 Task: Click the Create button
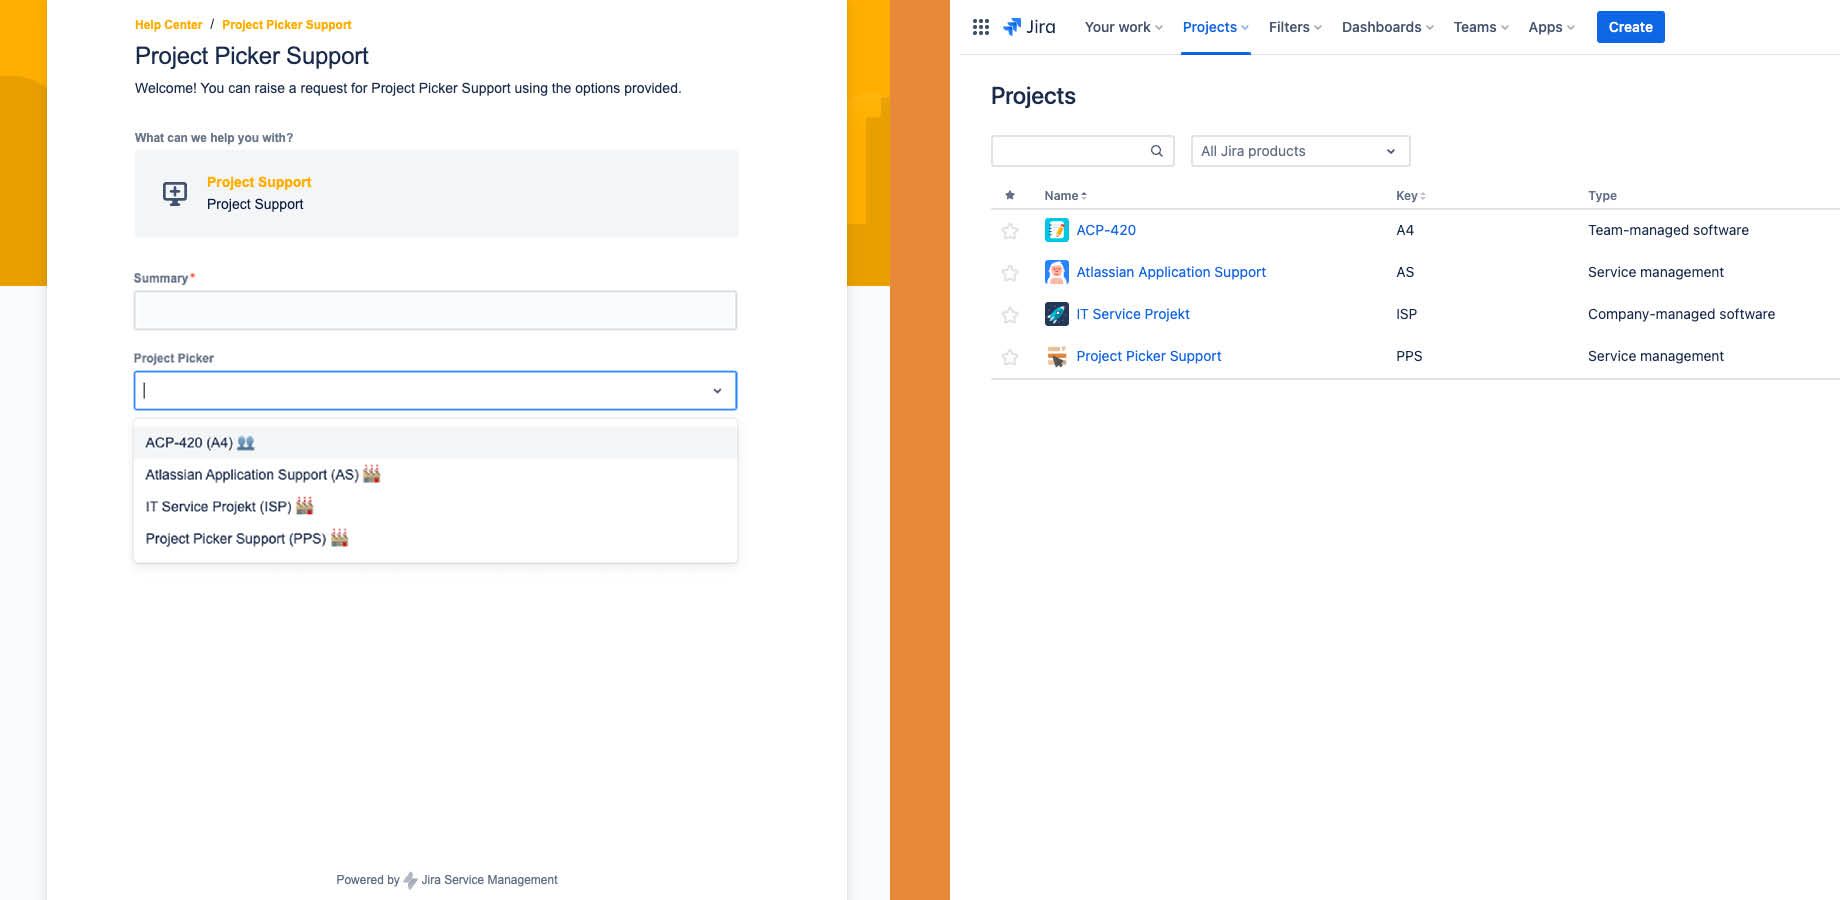tap(1630, 27)
